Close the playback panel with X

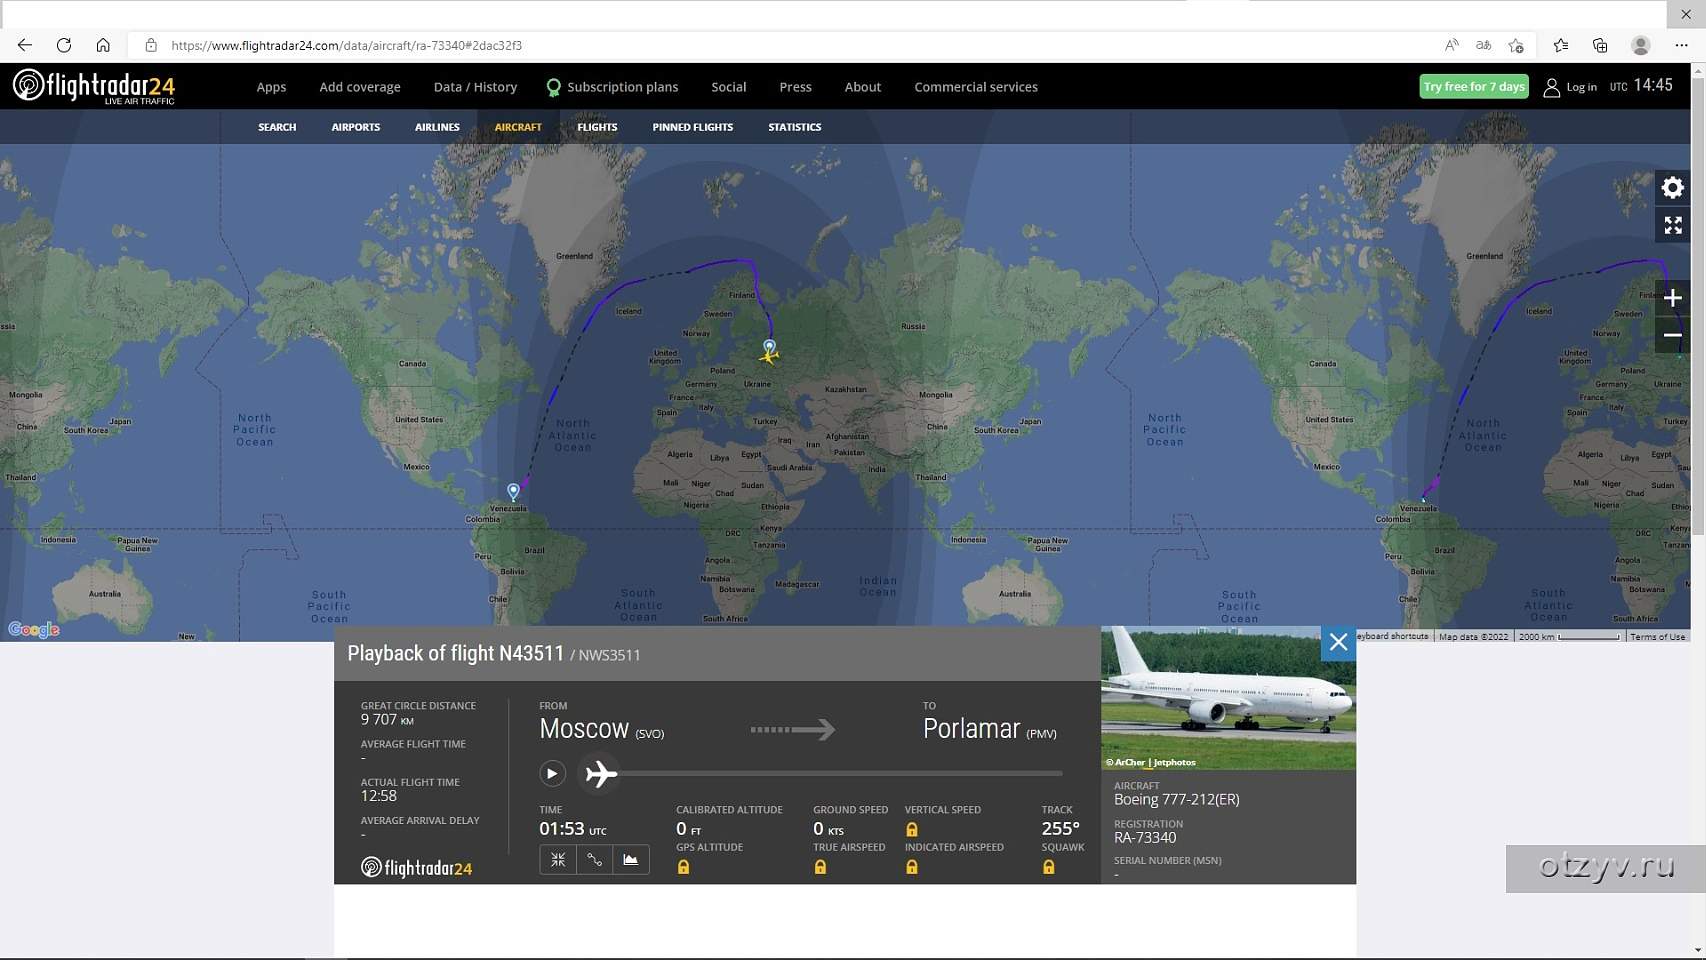pos(1338,643)
